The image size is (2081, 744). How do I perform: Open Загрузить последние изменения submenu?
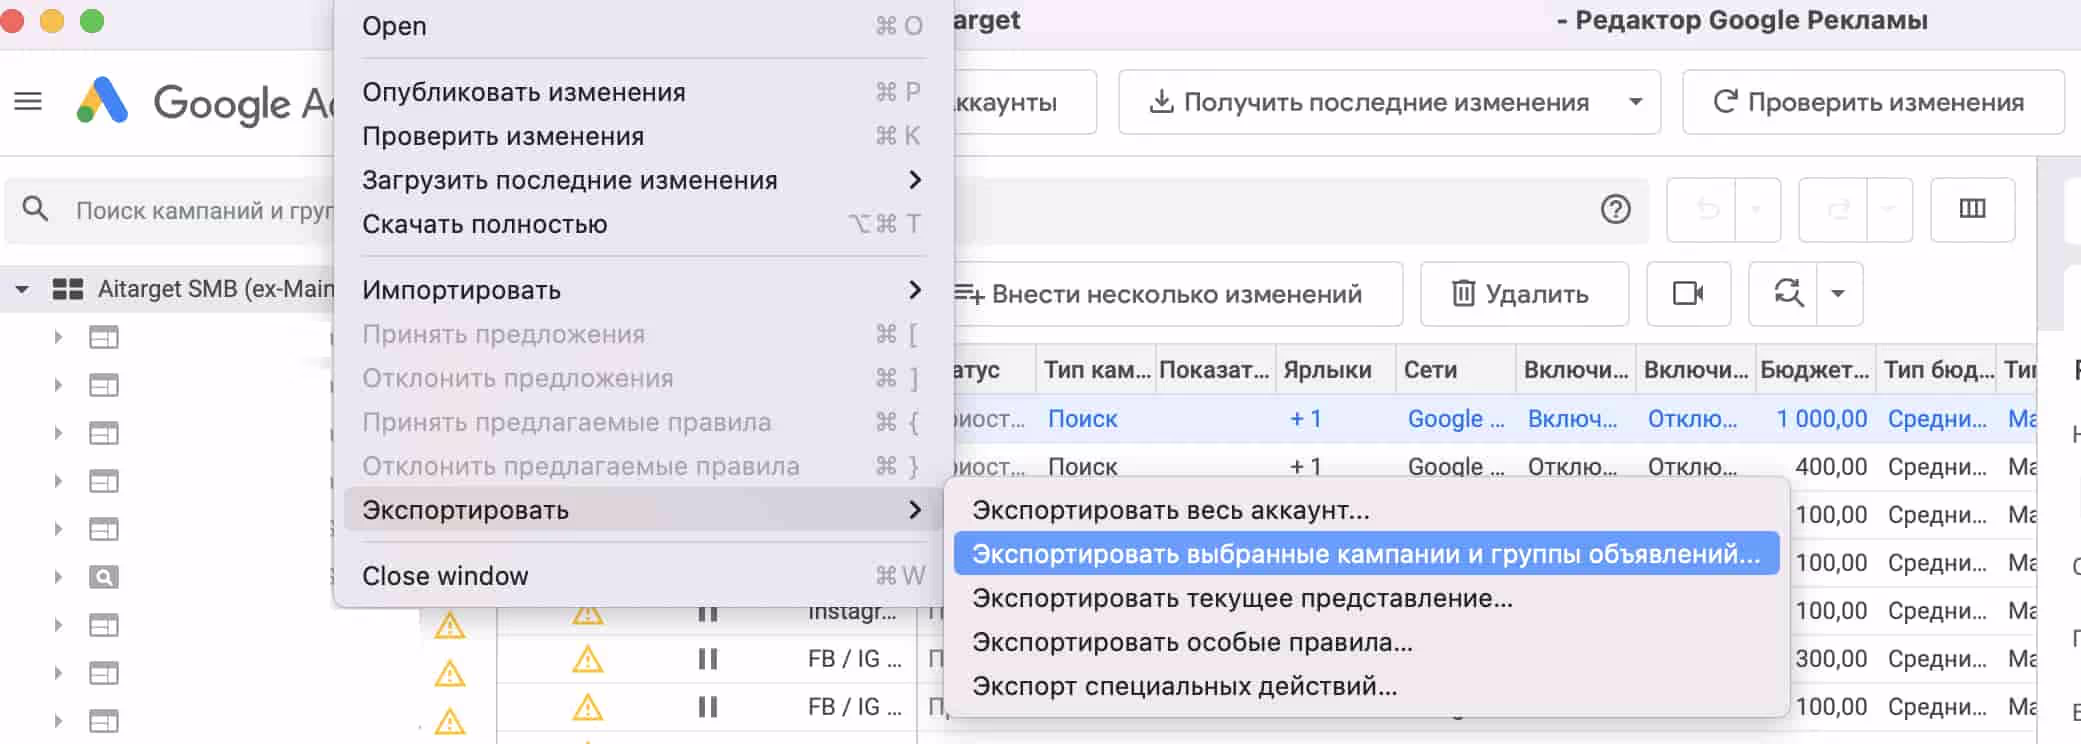643,180
